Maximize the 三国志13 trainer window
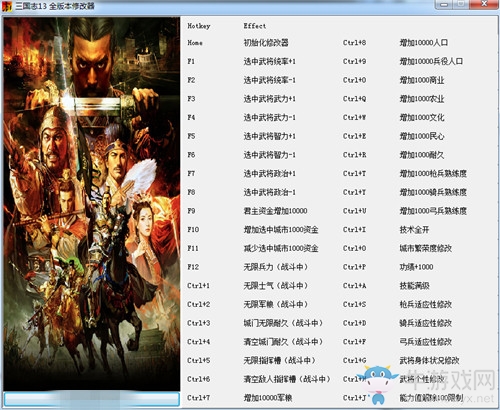The height and width of the screenshot is (410, 500). [x=461, y=4]
